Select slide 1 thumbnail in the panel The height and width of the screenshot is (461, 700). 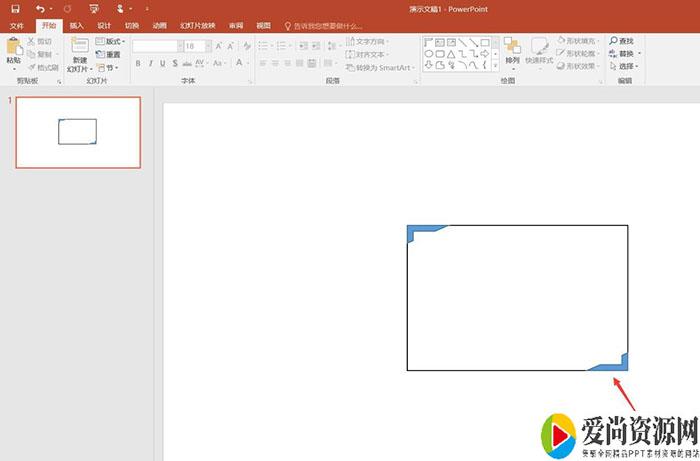point(78,132)
